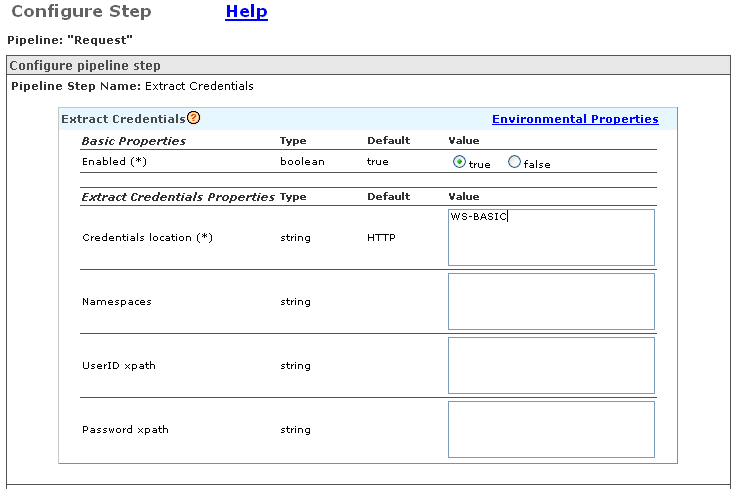Viewport: 737px width, 489px height.
Task: Select the false radio button for Enabled
Action: point(514,162)
